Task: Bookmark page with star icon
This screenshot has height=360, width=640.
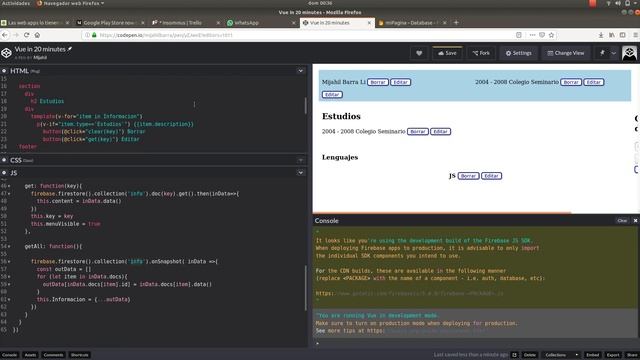Action: [x=551, y=35]
